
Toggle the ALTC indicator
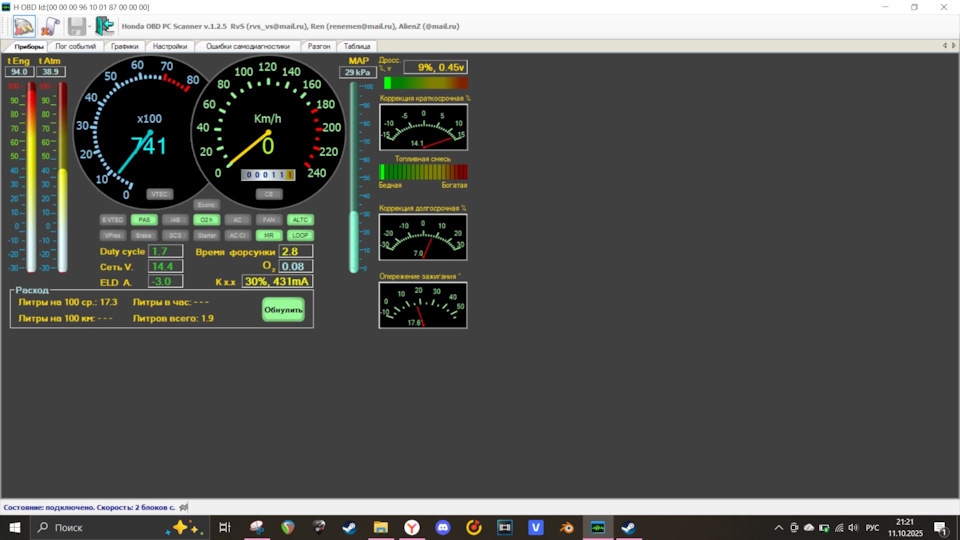300,220
